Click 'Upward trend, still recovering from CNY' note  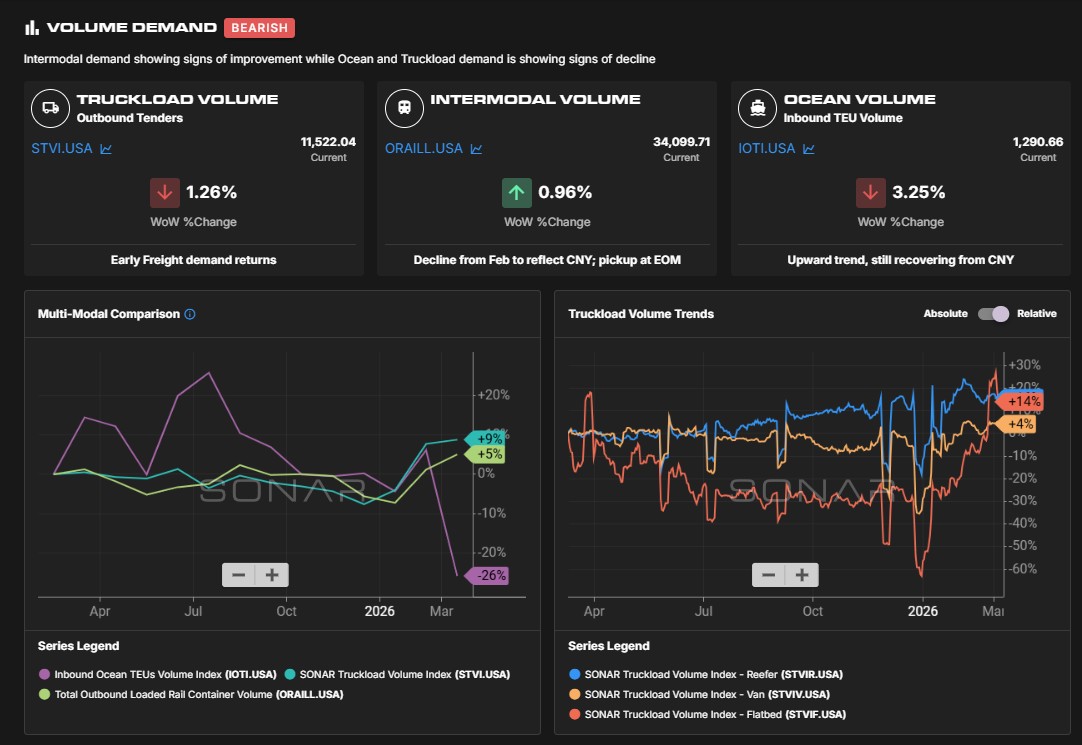tap(901, 260)
